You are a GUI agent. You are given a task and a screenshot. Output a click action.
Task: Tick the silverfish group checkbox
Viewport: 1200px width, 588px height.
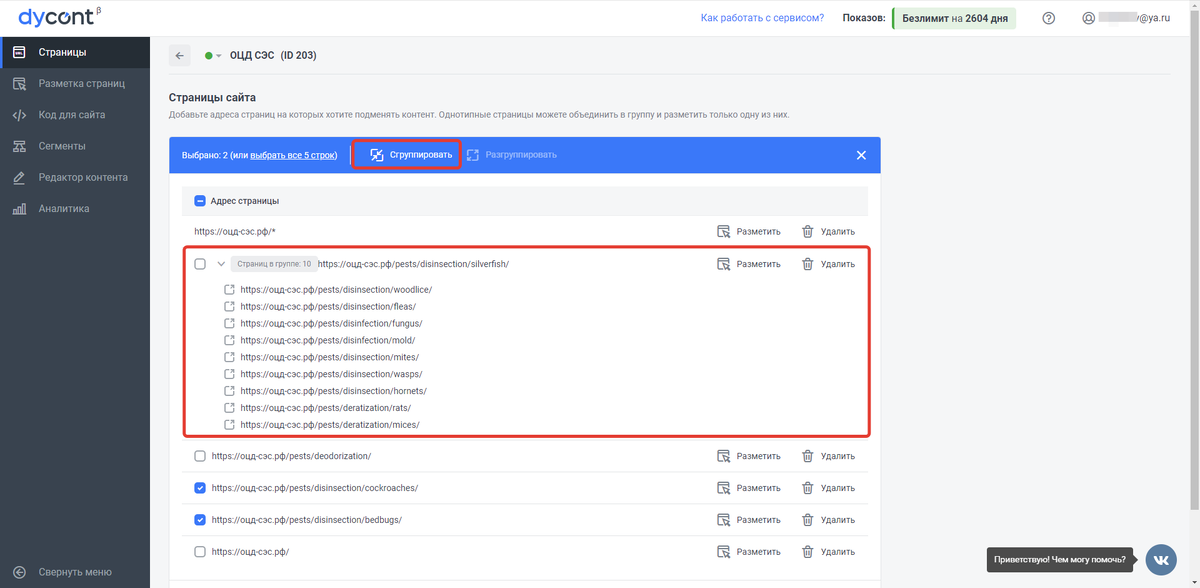[200, 264]
